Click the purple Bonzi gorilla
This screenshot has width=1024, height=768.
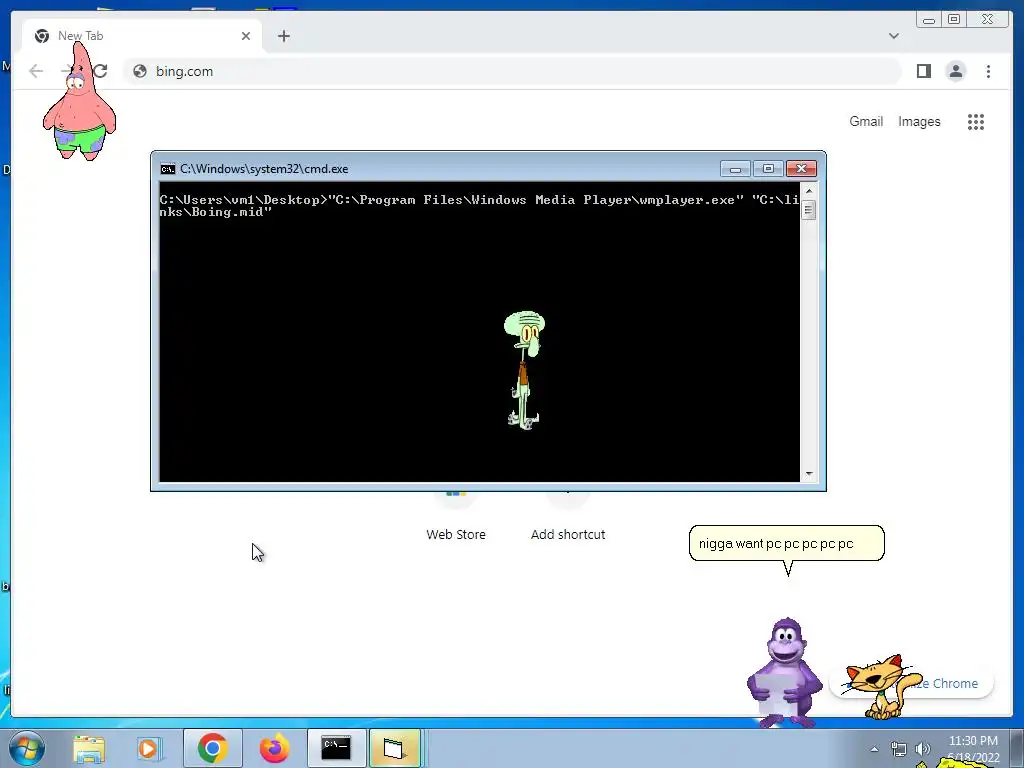tap(784, 673)
